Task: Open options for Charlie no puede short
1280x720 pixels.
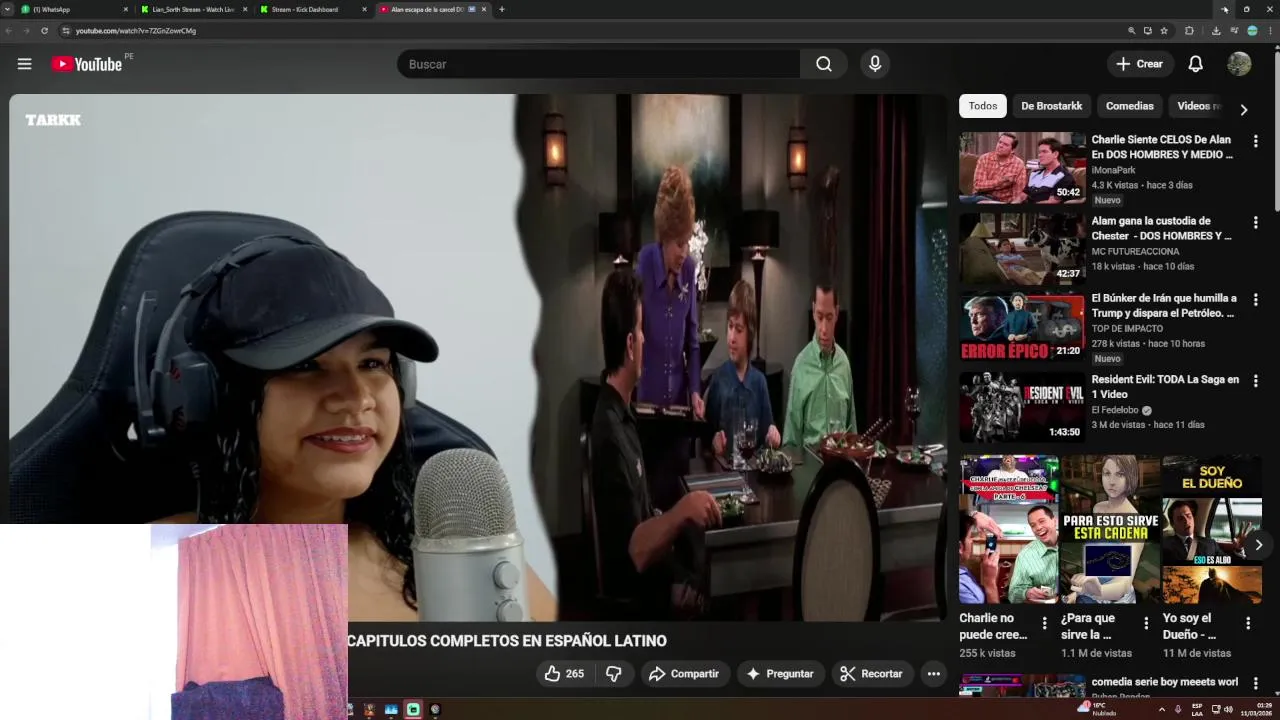Action: click(1045, 623)
